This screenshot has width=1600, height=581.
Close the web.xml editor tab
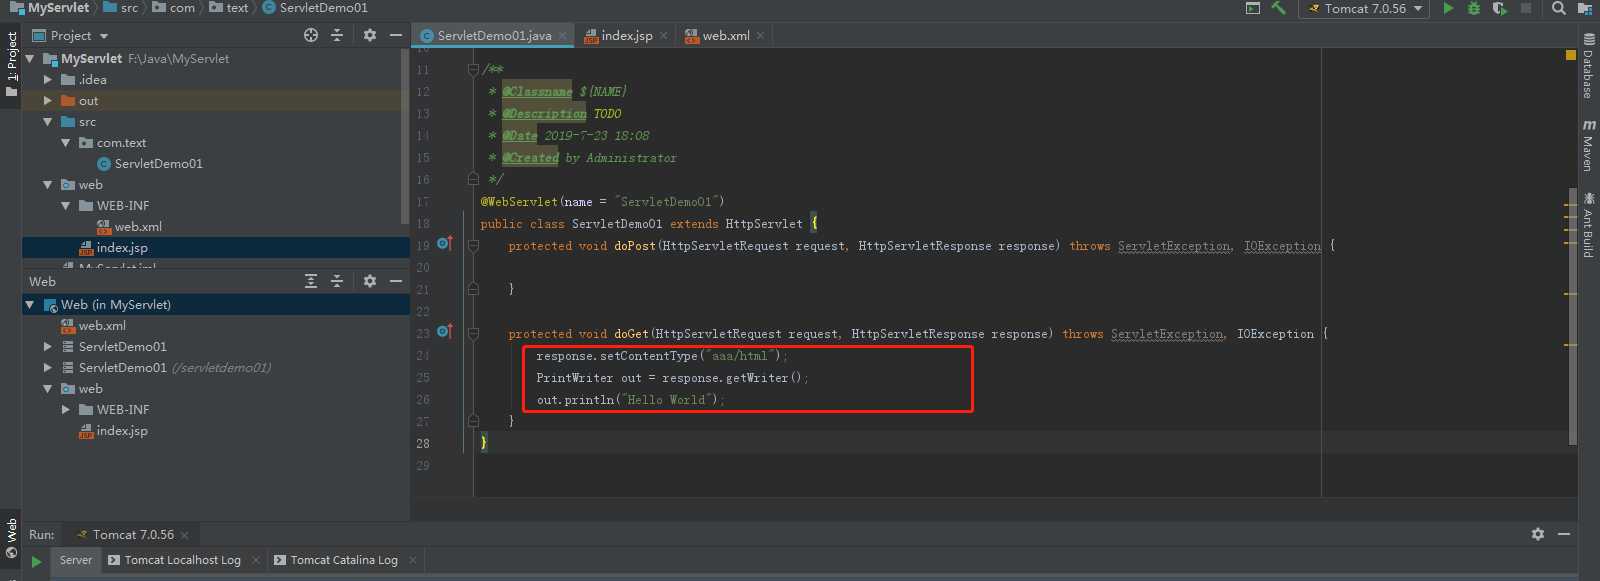[x=760, y=36]
